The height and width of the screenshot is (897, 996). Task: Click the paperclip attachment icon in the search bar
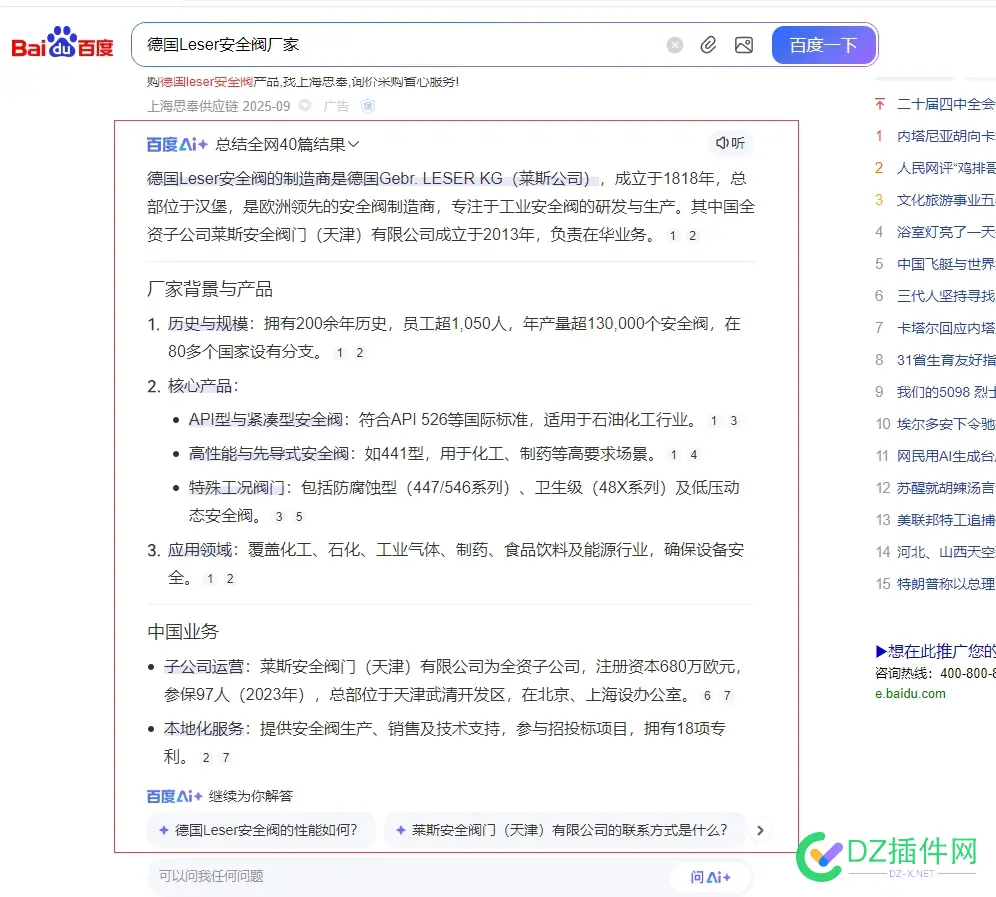(709, 45)
